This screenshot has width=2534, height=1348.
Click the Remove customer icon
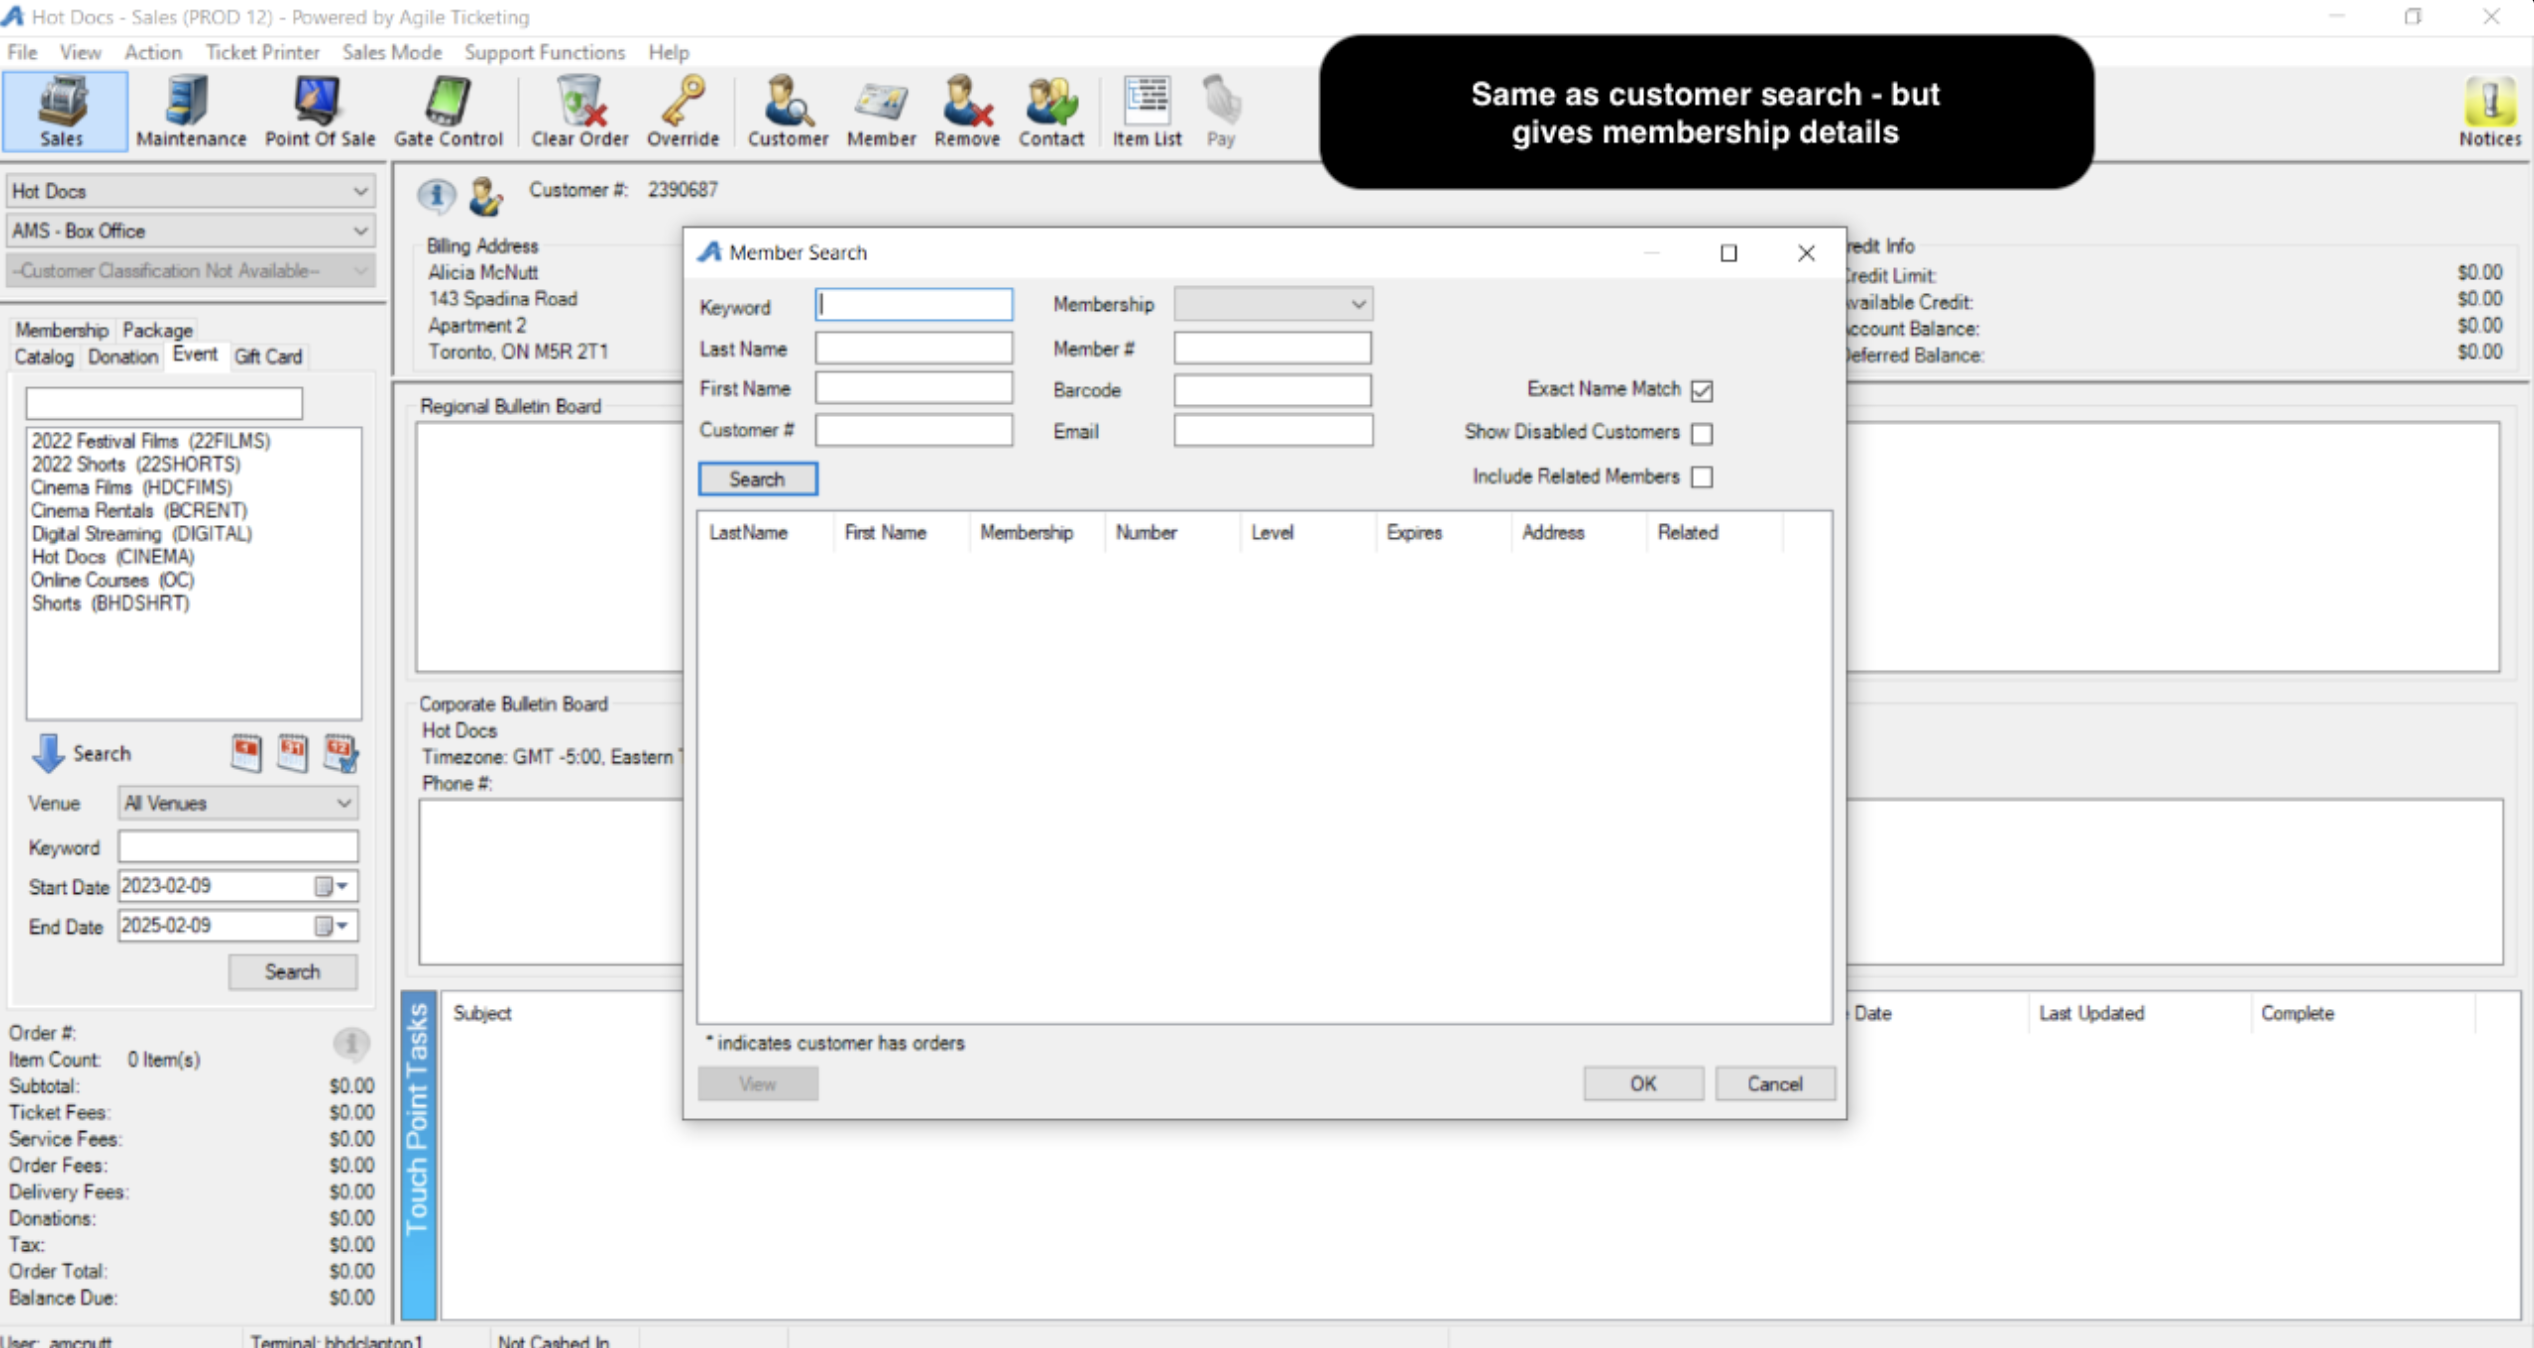click(x=966, y=110)
